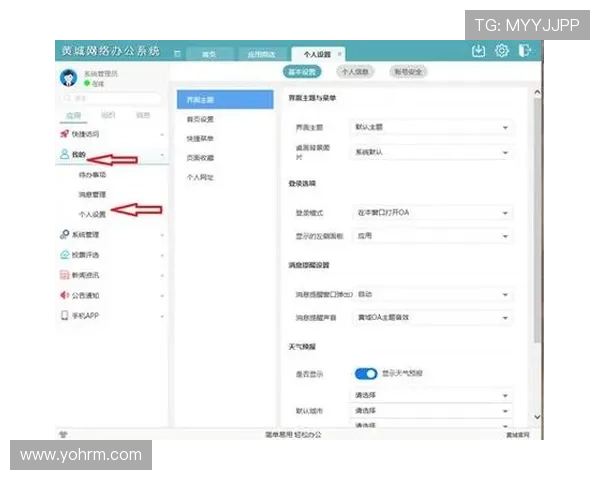This screenshot has height=480, width=600.
Task: Switch to the 首页 top tab
Action: coord(209,54)
